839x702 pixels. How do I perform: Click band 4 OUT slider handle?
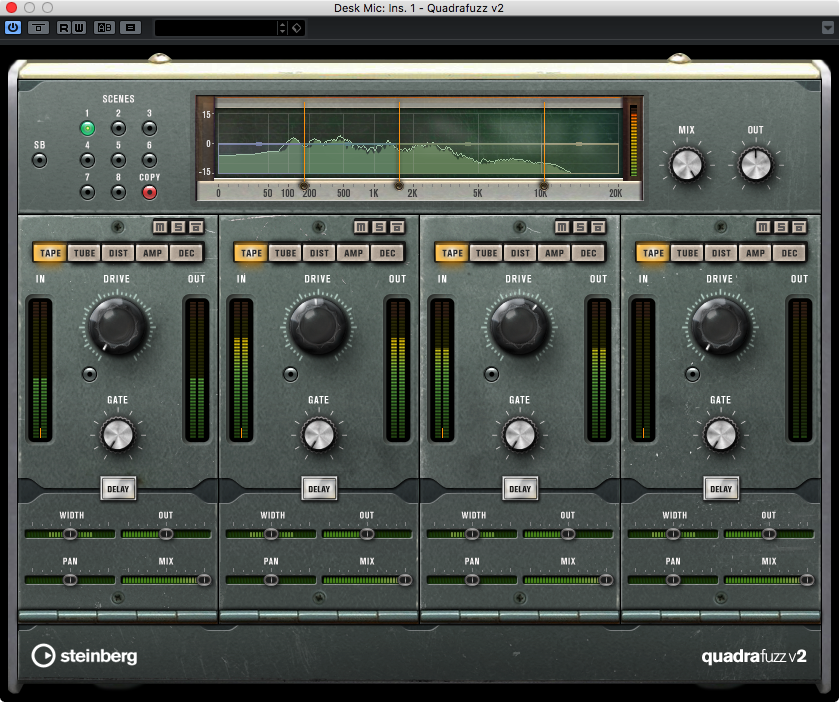tap(769, 534)
